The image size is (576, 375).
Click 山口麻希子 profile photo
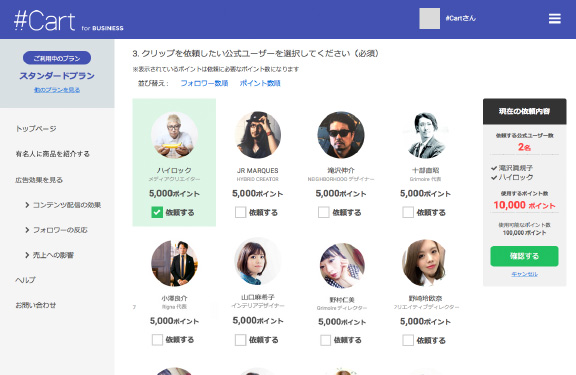click(258, 262)
